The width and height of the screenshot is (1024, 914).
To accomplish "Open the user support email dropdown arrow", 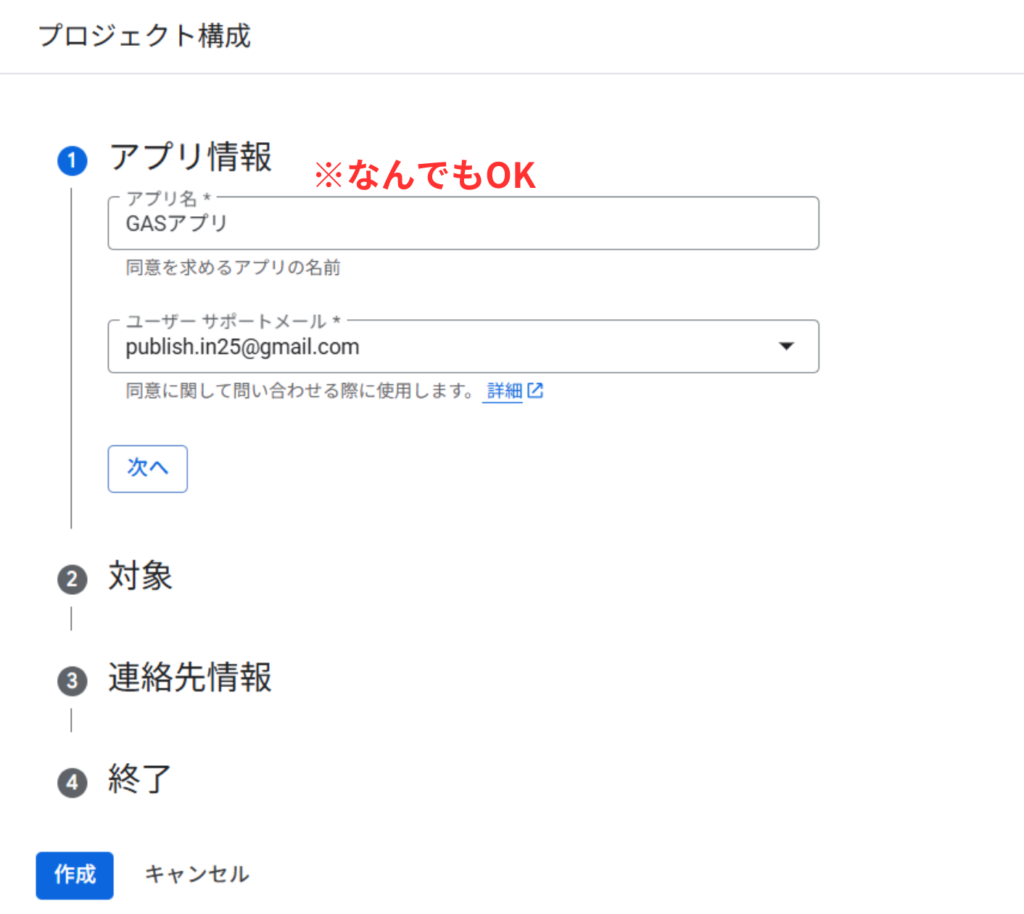I will (786, 346).
